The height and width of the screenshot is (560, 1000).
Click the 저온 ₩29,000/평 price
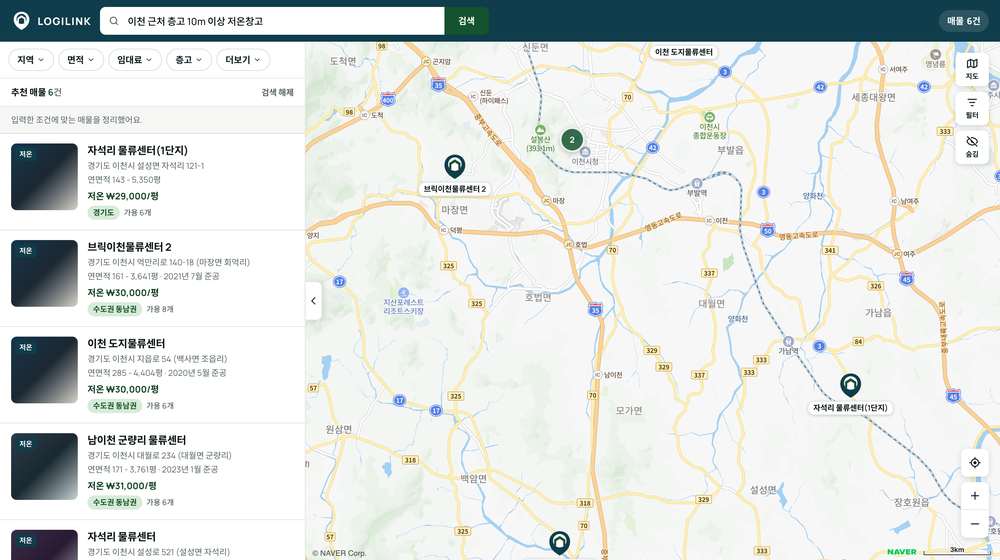pyautogui.click(x=123, y=196)
